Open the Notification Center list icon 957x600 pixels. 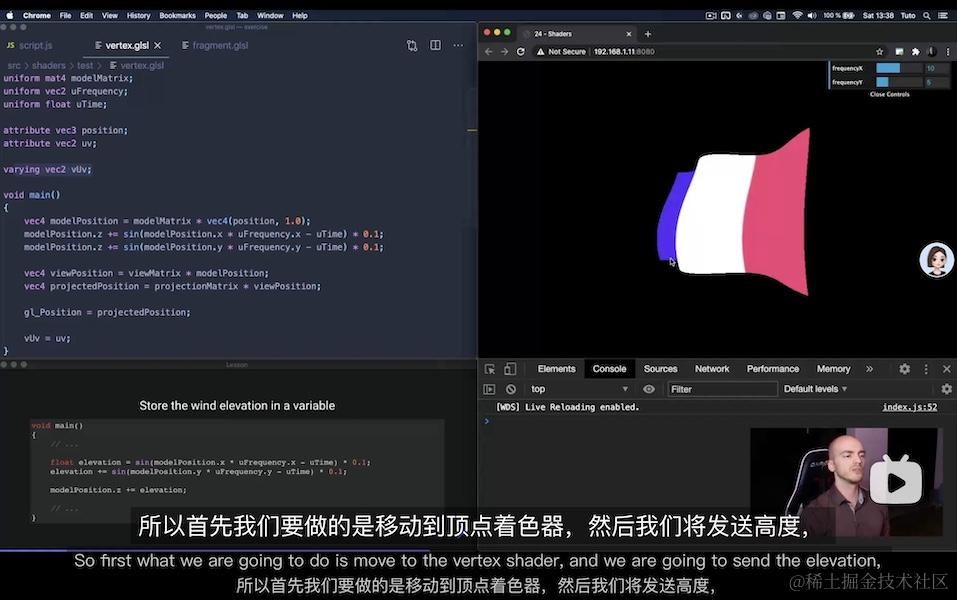944,15
